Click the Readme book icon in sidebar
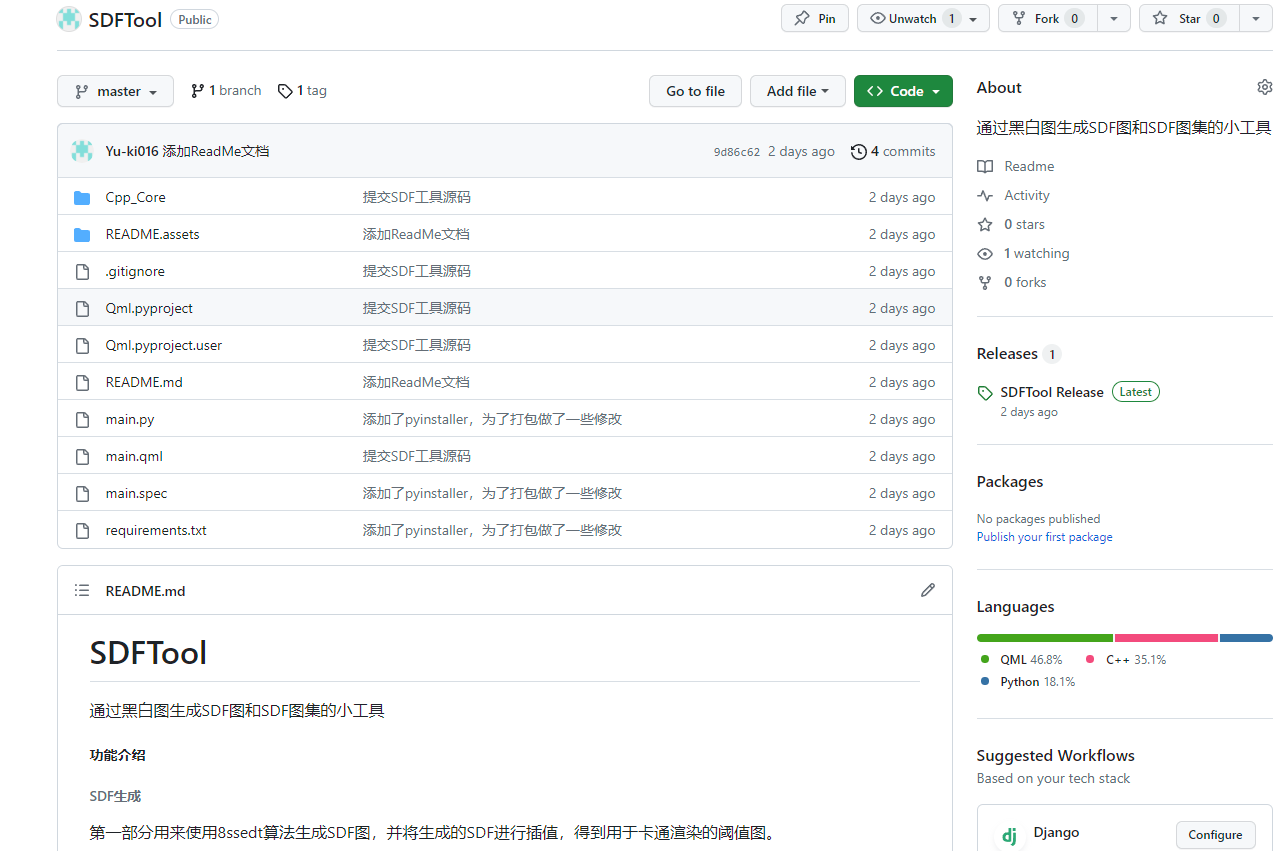The height and width of the screenshot is (851, 1284). [985, 166]
